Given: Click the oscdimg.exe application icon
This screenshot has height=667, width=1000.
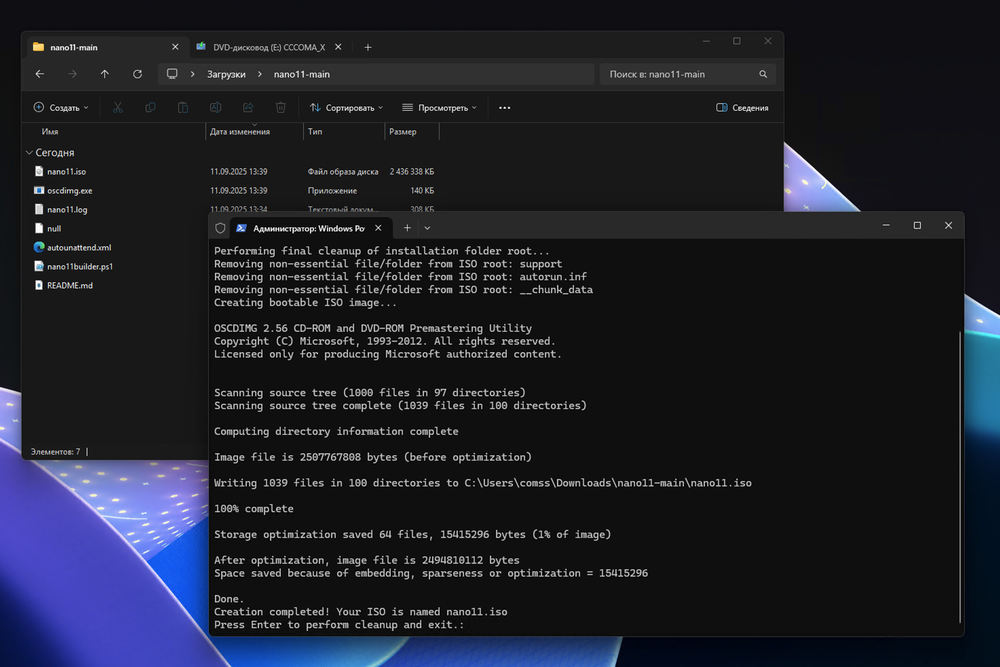Looking at the screenshot, I should (39, 190).
